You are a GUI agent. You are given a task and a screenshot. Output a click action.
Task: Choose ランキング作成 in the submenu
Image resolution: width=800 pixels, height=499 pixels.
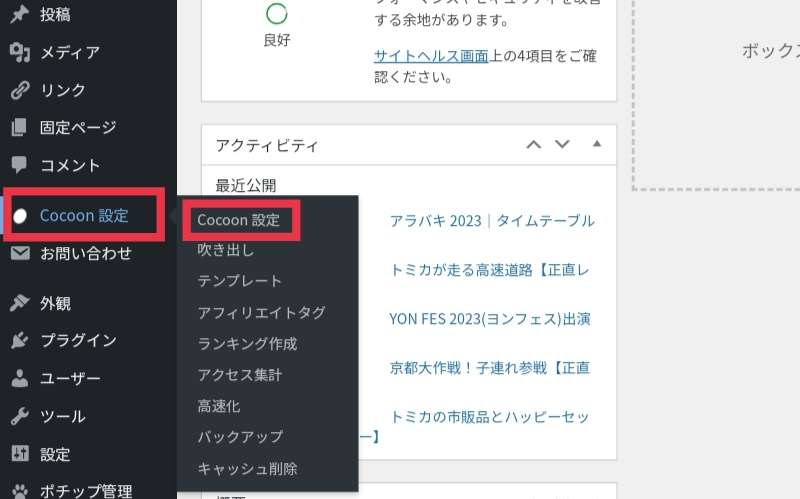[247, 343]
